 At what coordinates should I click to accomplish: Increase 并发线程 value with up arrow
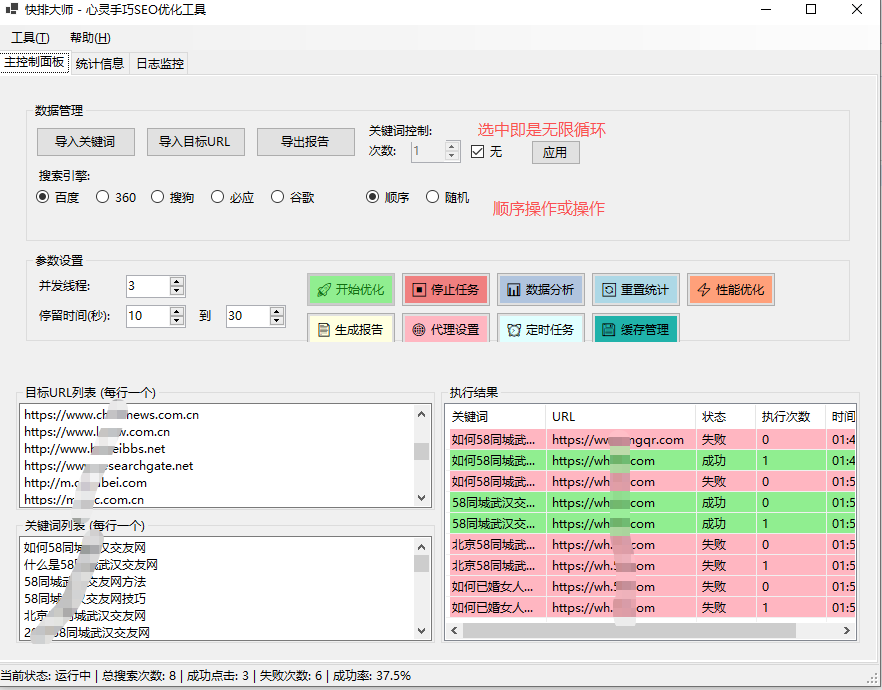click(177, 281)
